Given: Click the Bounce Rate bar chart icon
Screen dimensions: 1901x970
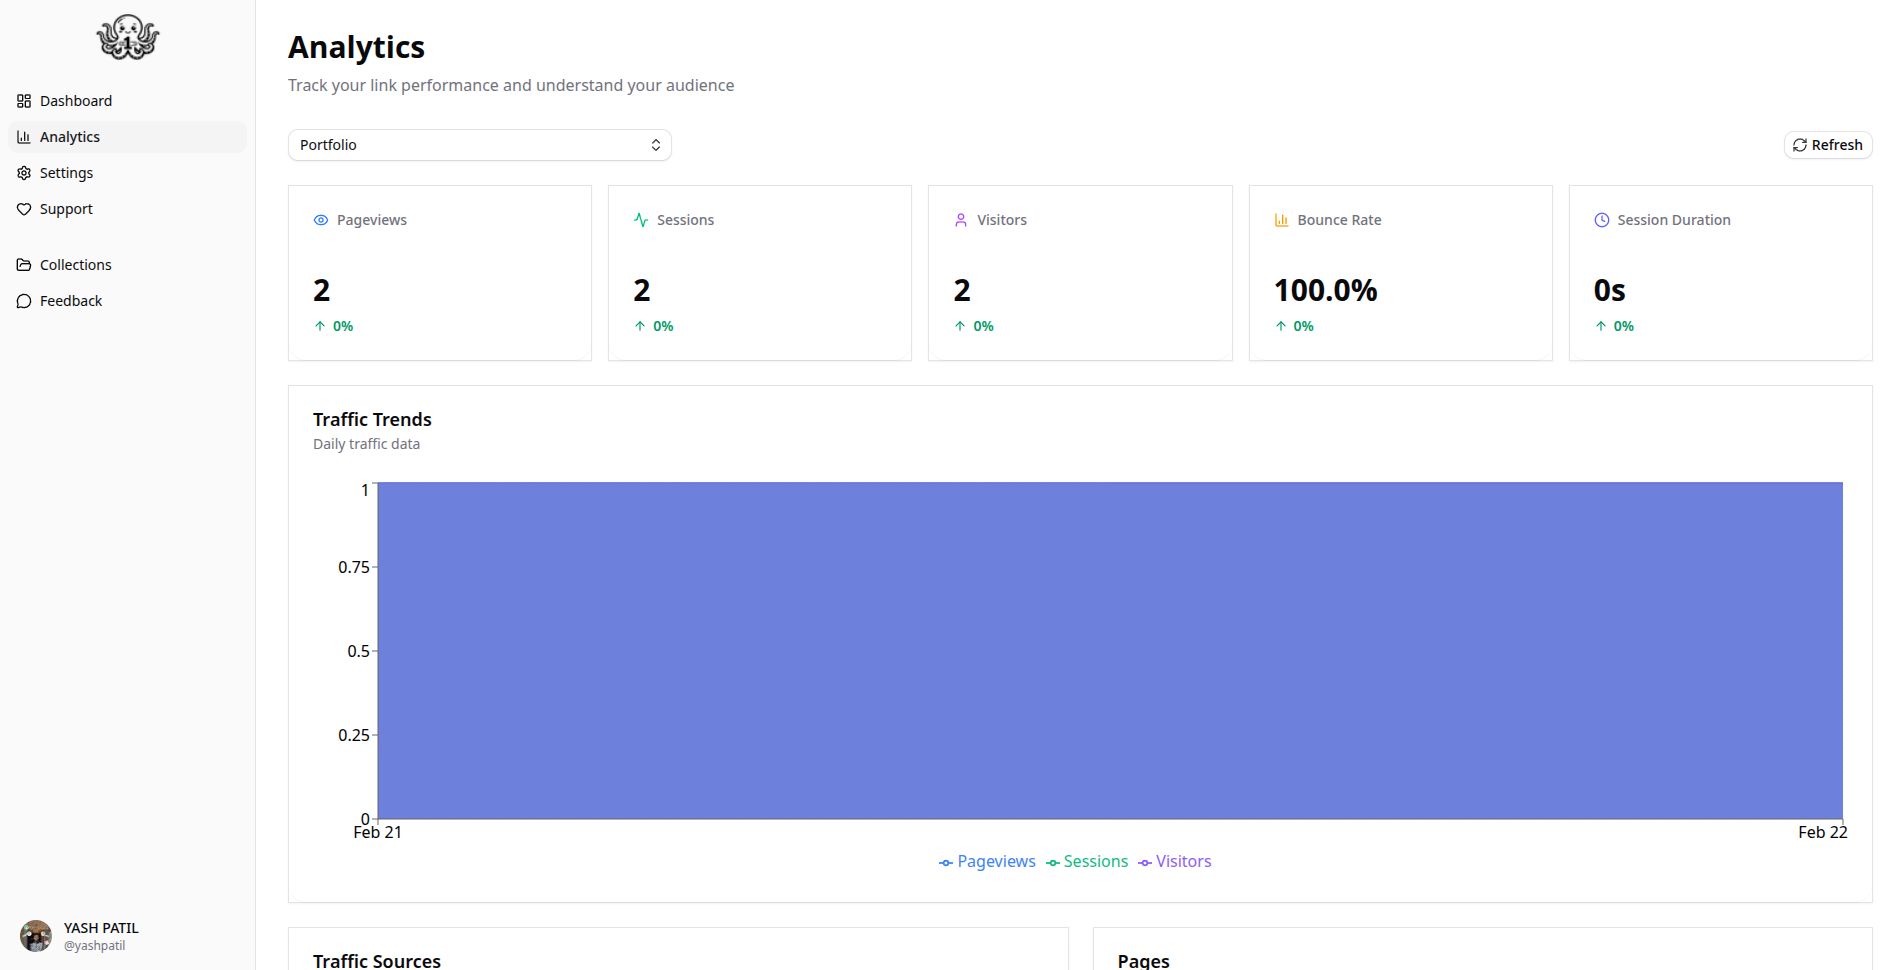Looking at the screenshot, I should coord(1281,220).
